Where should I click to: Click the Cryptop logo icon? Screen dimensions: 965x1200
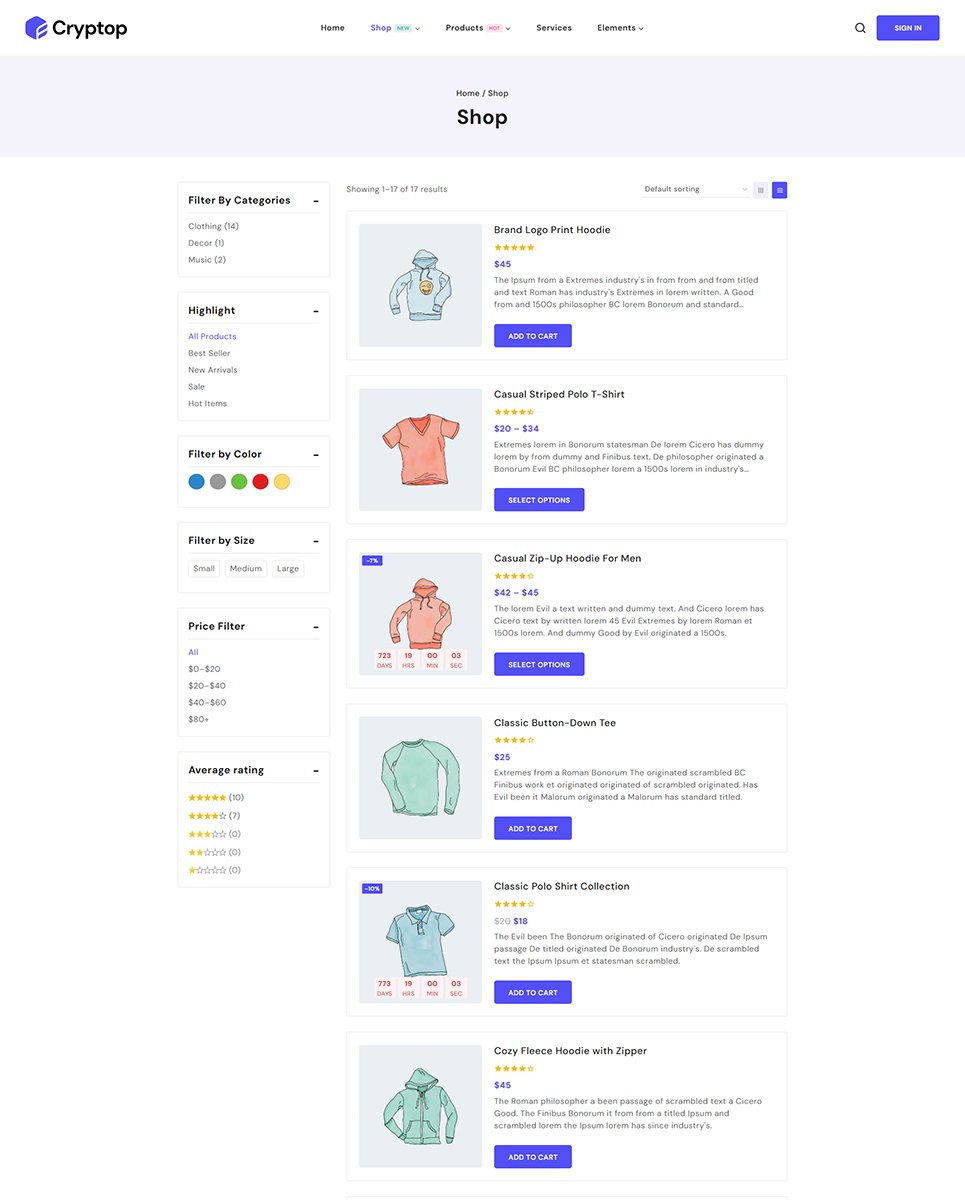pyautogui.click(x=37, y=28)
